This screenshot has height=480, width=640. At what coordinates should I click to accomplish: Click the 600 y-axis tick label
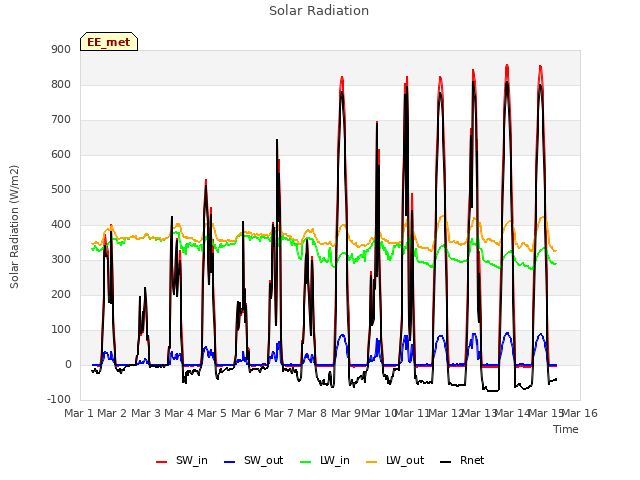click(61, 155)
